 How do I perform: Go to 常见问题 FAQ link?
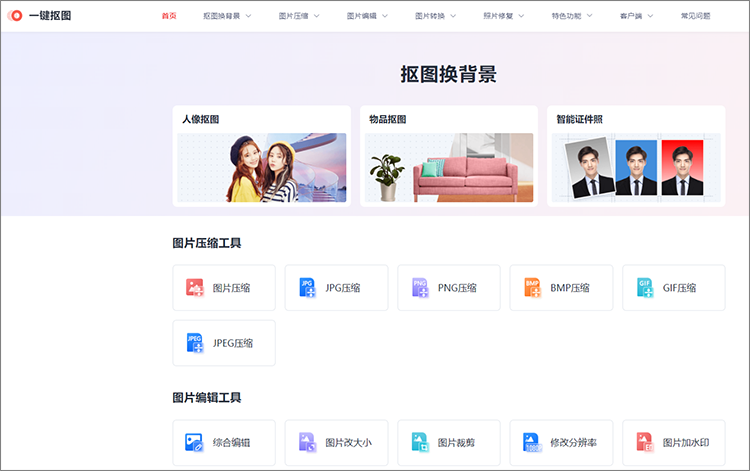(695, 16)
